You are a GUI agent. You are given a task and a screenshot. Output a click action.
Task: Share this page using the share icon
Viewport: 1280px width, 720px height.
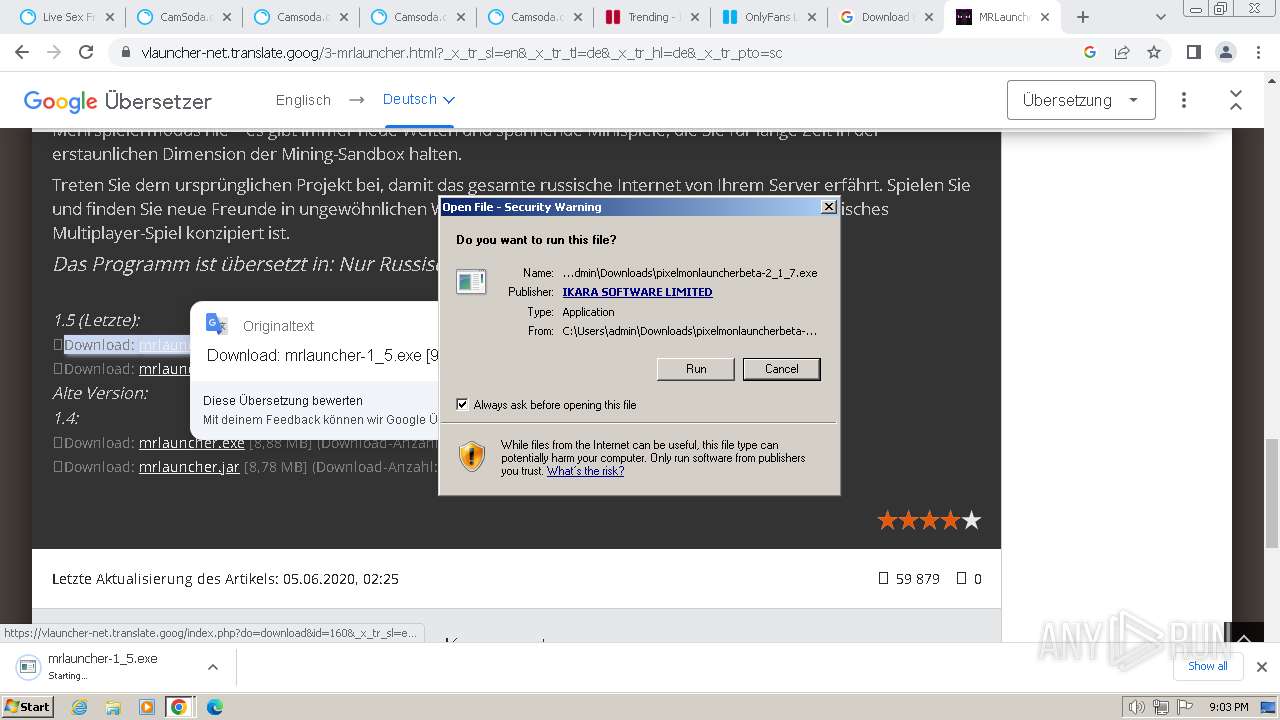point(1122,52)
